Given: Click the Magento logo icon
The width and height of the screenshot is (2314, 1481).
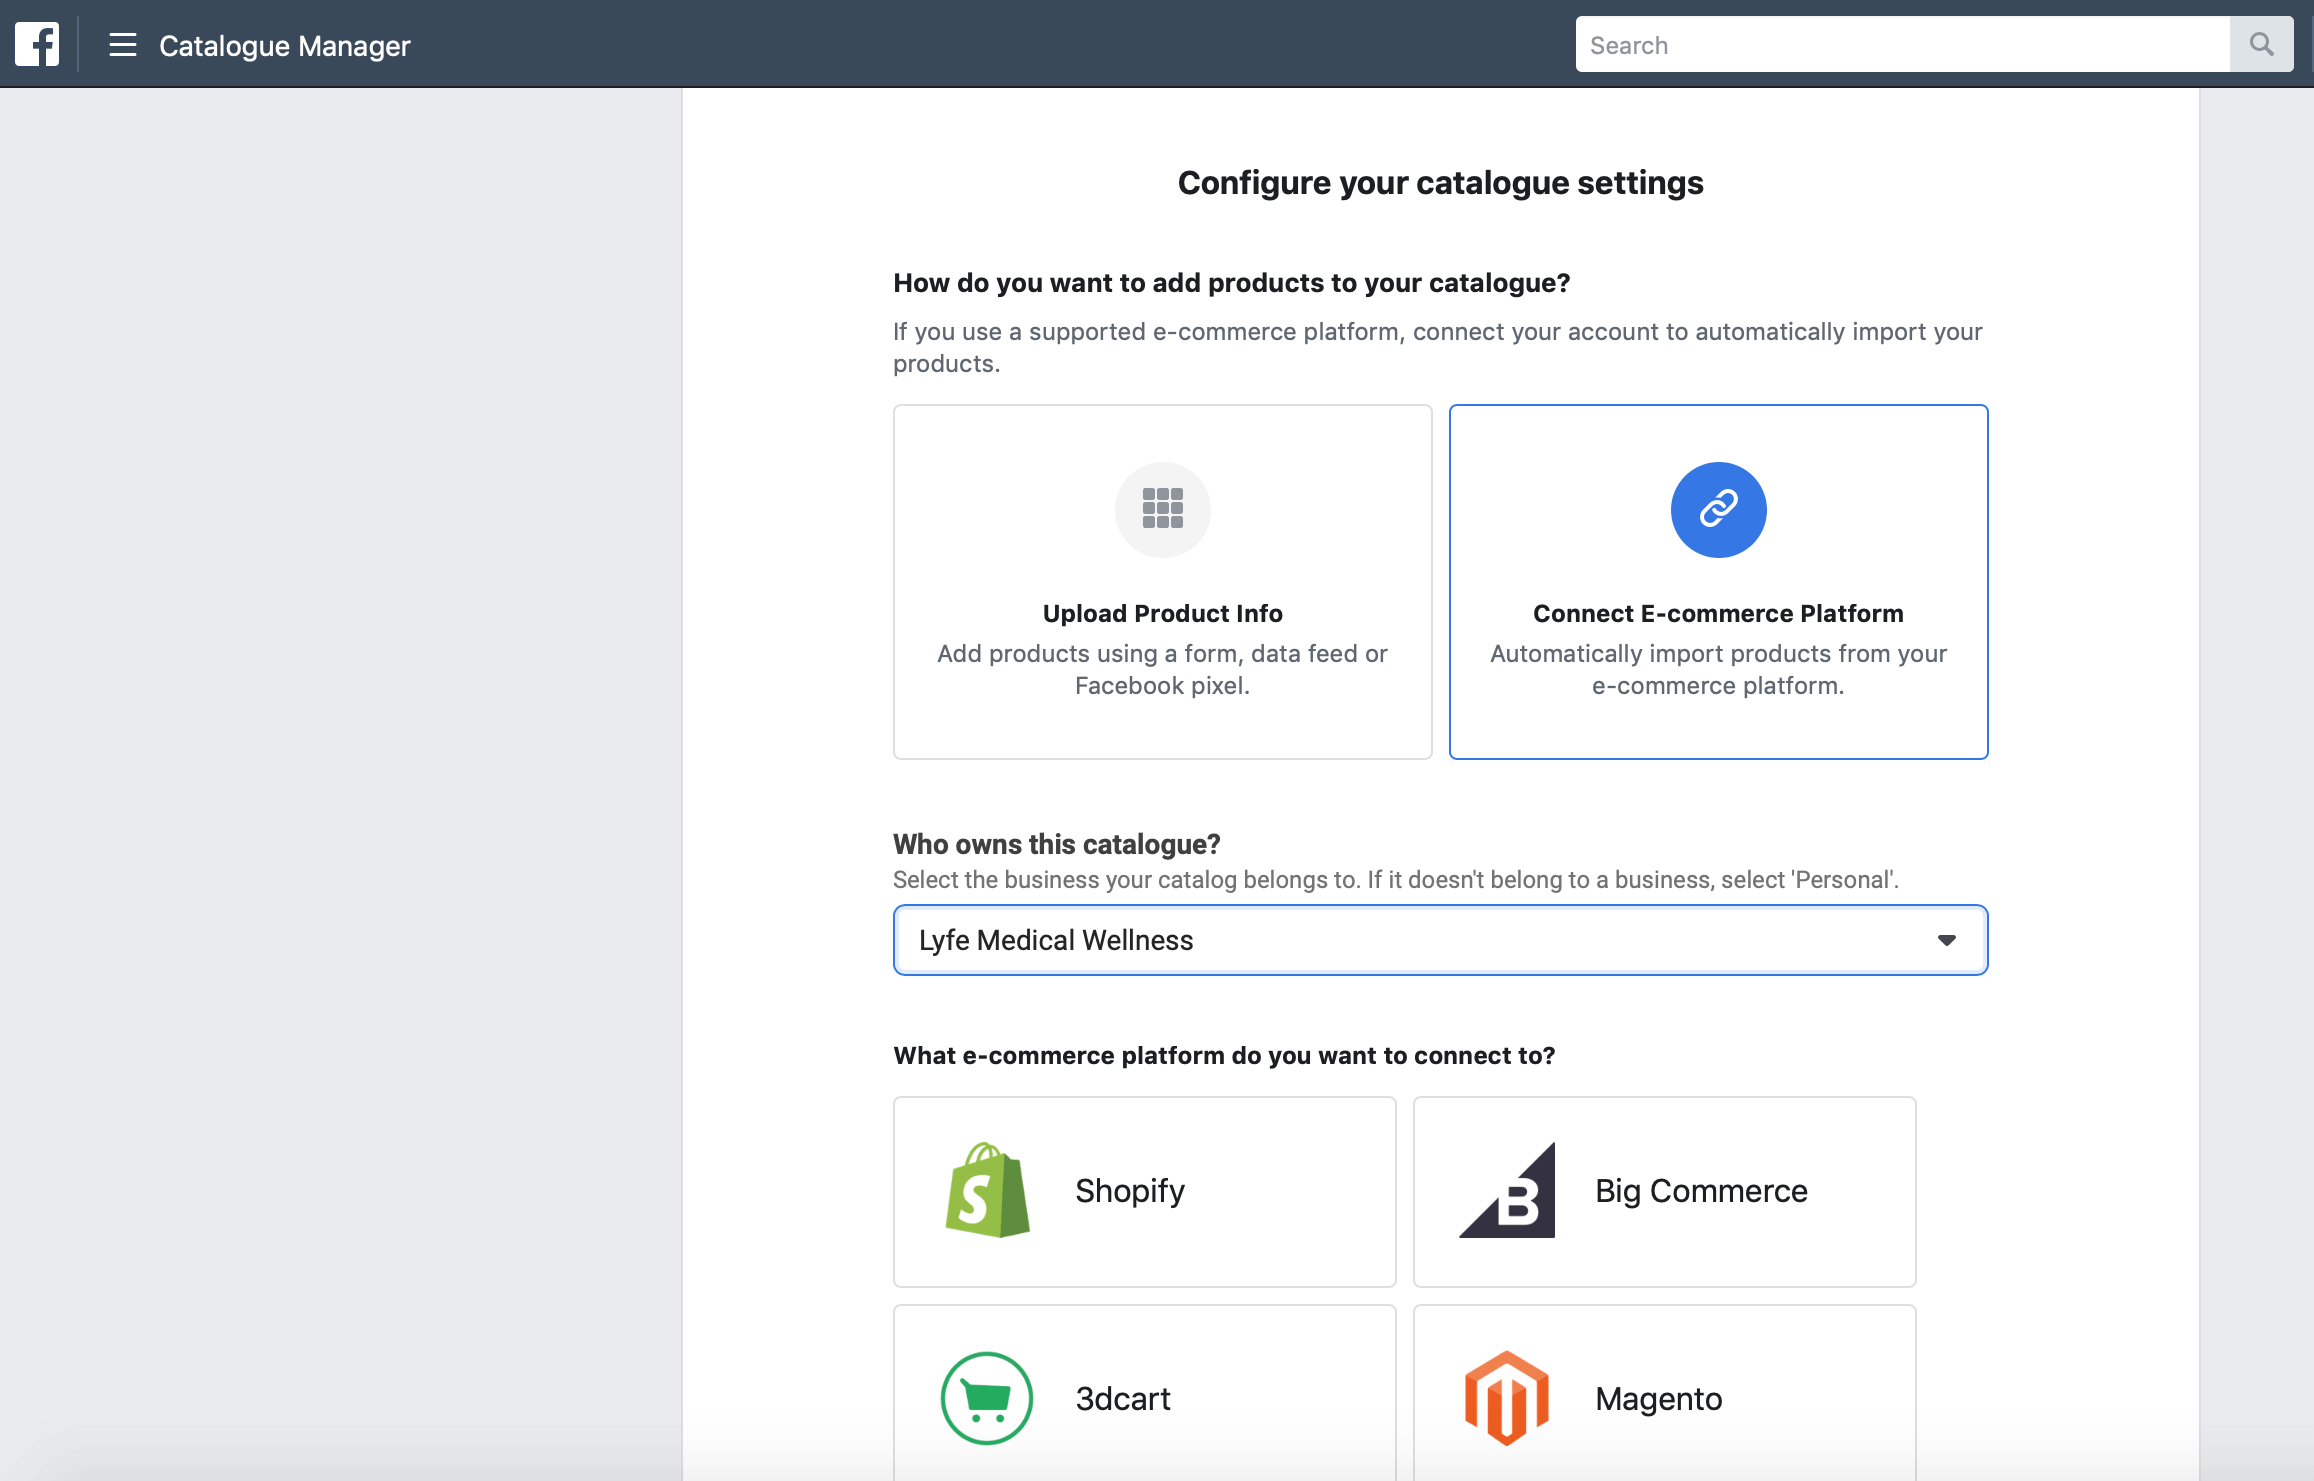Looking at the screenshot, I should (x=1506, y=1398).
